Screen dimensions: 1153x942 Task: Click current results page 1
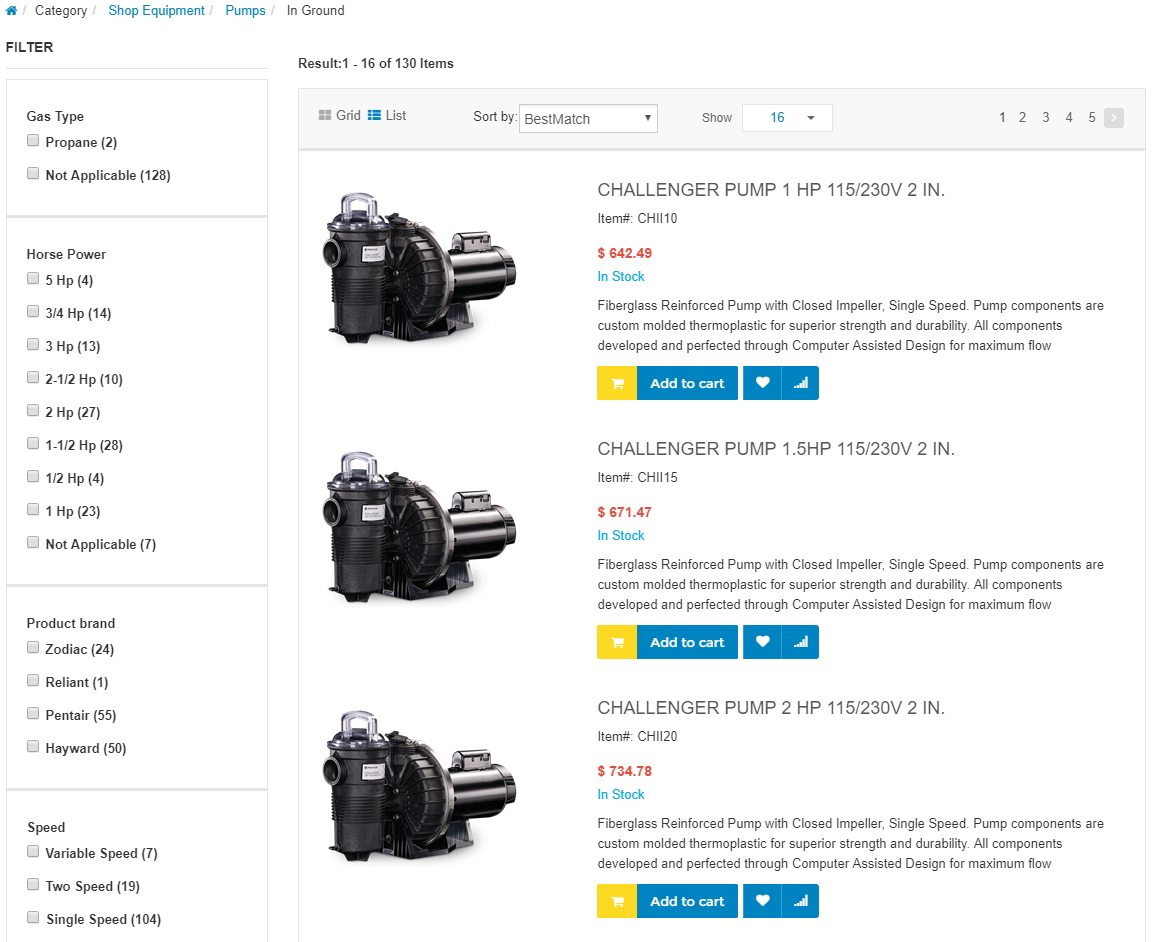(1002, 118)
